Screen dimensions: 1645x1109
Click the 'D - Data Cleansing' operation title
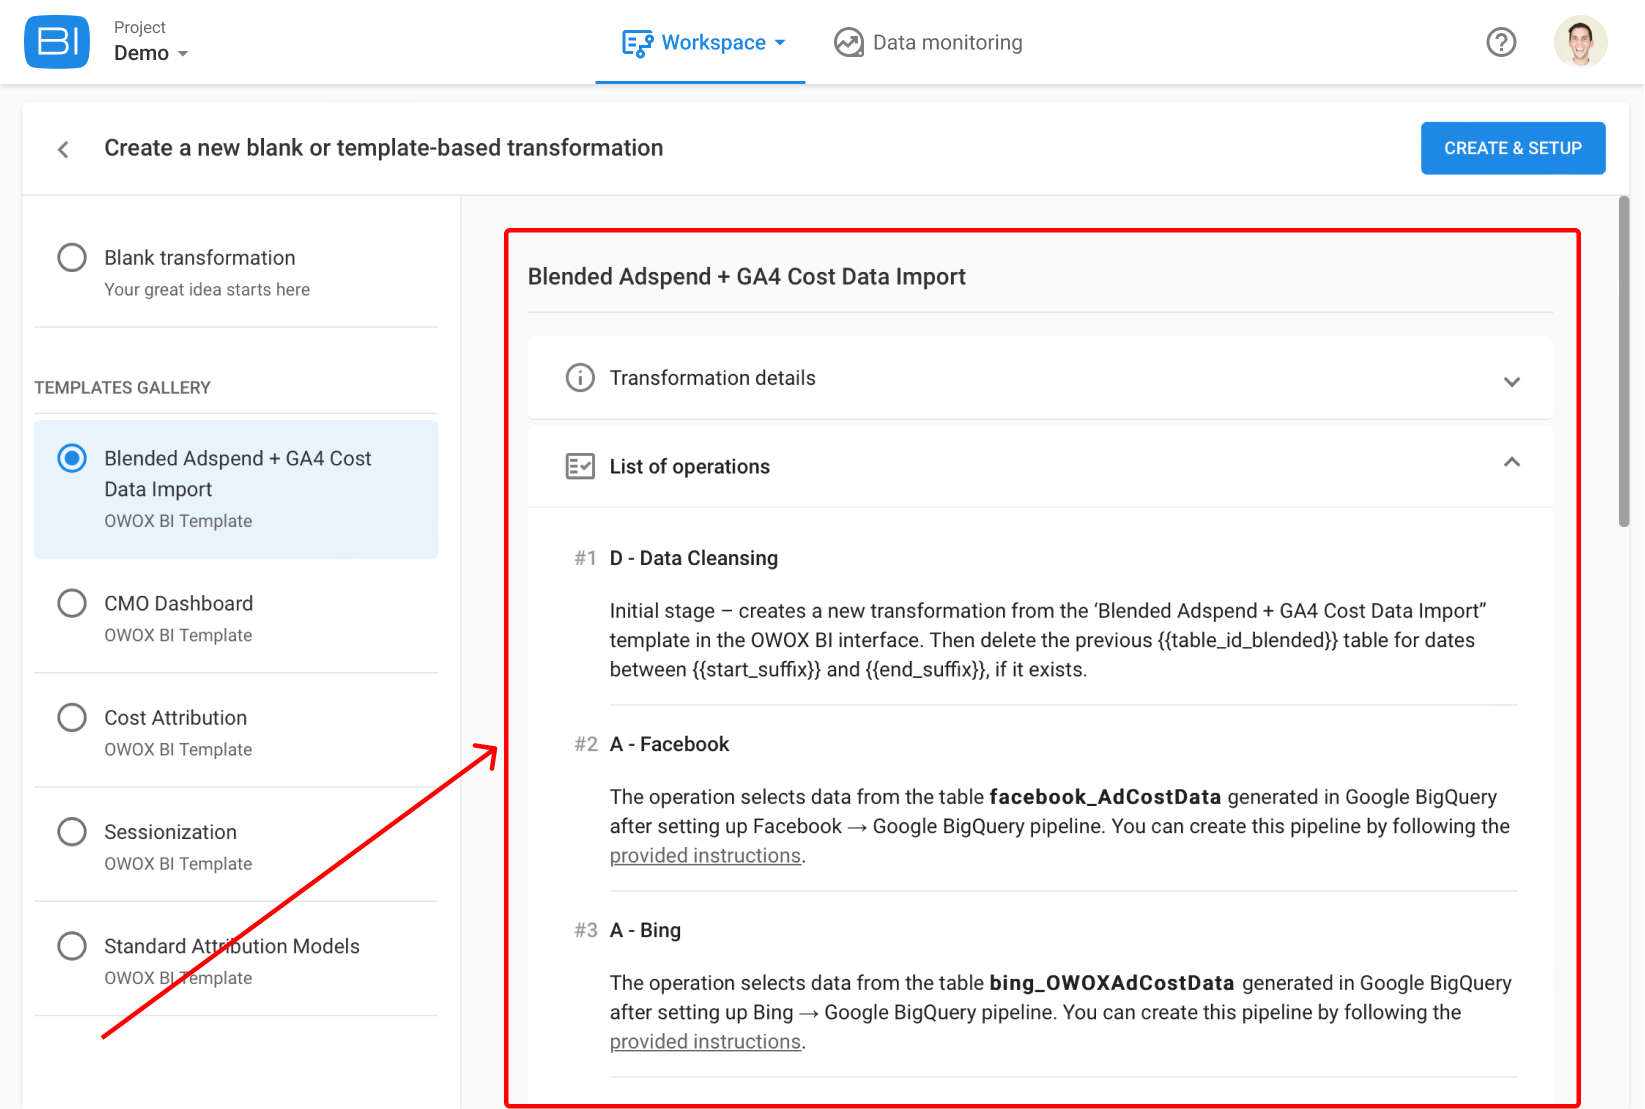pos(694,558)
